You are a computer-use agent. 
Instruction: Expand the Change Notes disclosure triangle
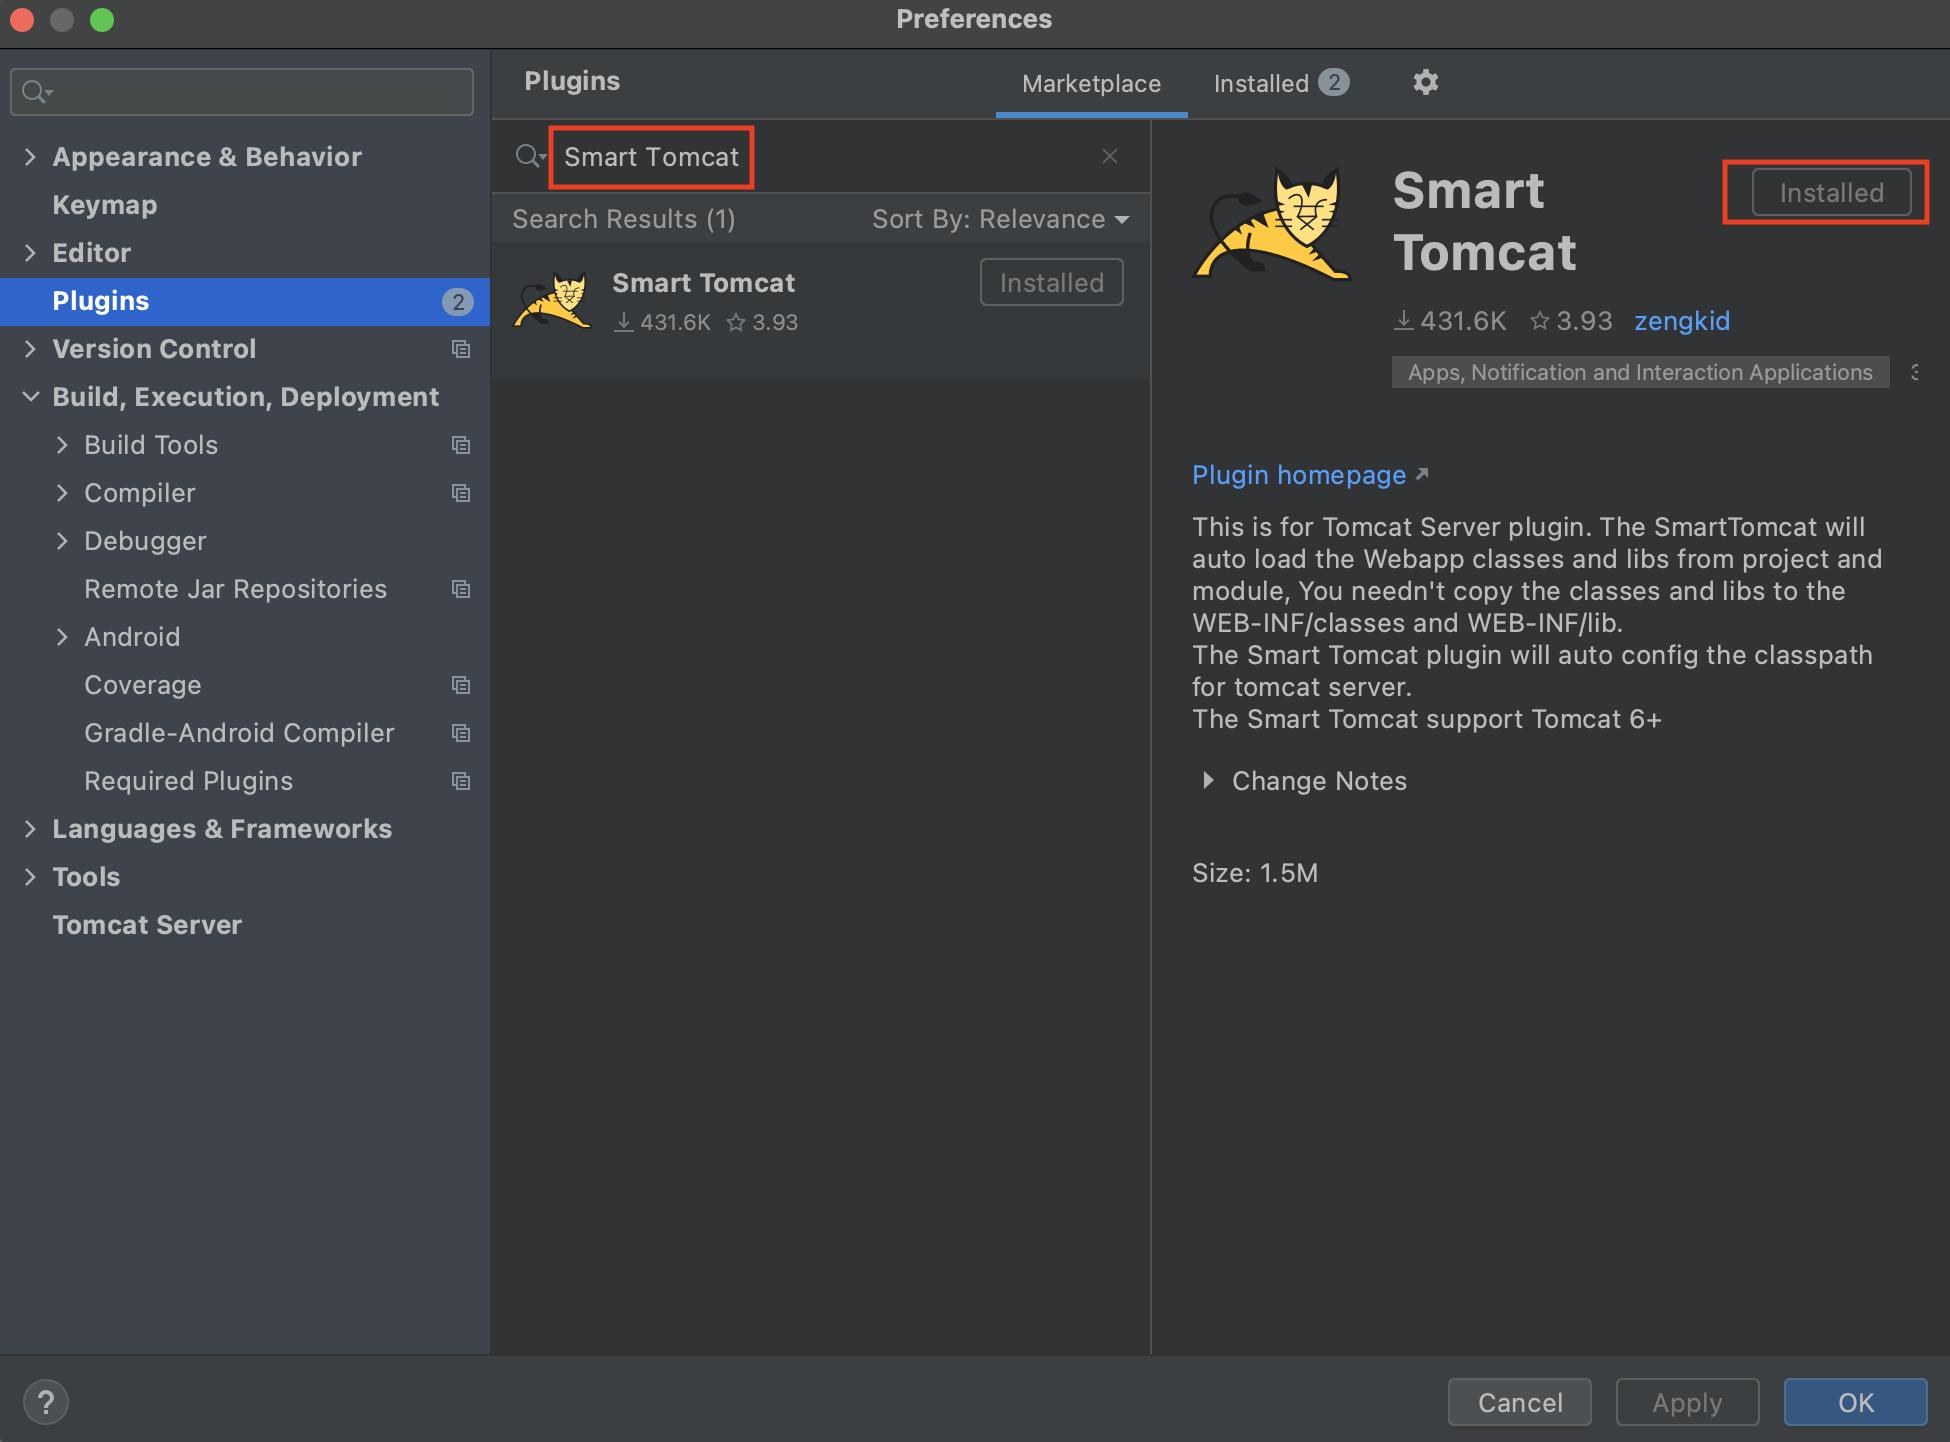[1208, 780]
